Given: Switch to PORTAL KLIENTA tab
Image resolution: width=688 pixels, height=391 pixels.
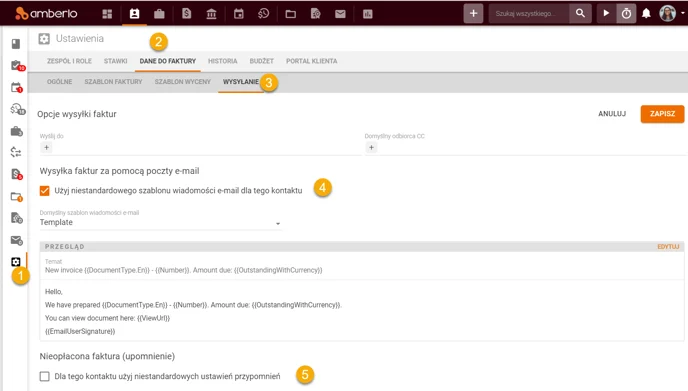Looking at the screenshot, I should 312,61.
